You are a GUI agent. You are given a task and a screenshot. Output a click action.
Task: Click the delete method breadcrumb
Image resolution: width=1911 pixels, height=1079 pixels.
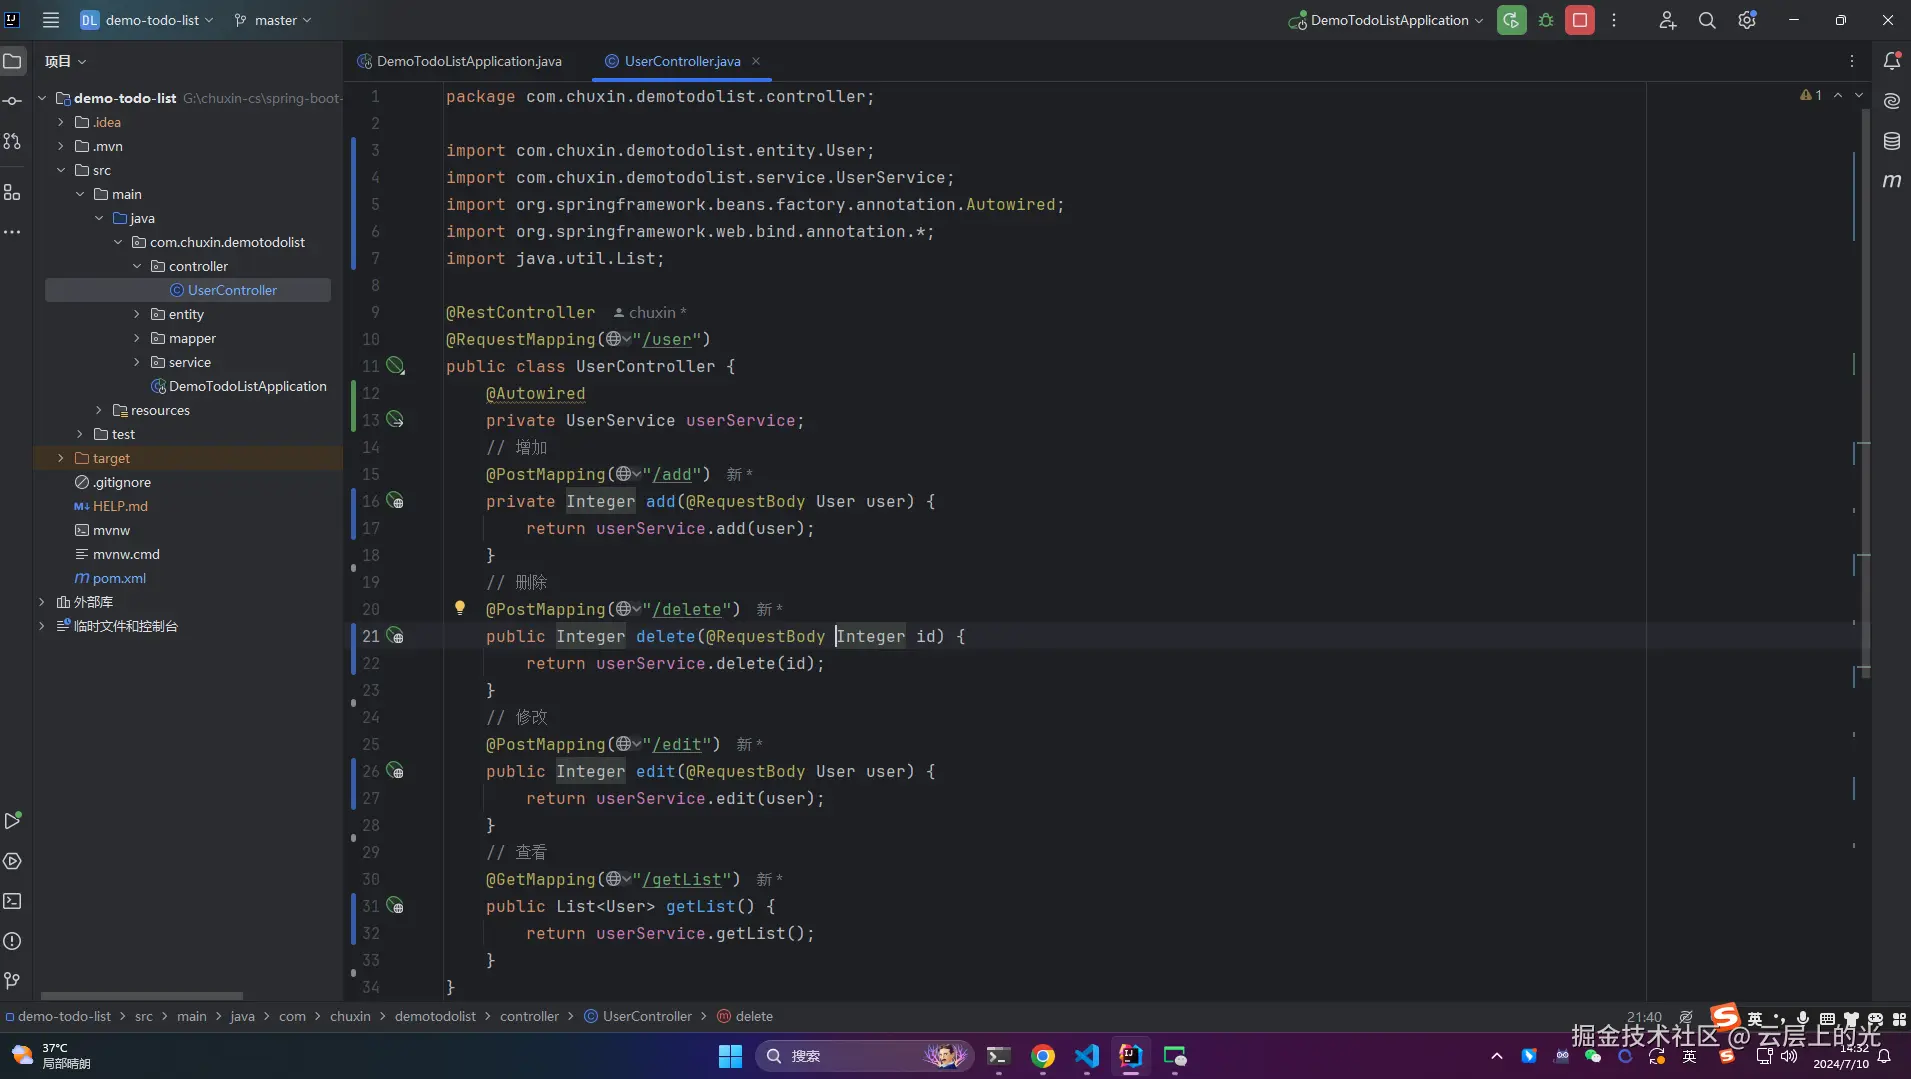(754, 1016)
